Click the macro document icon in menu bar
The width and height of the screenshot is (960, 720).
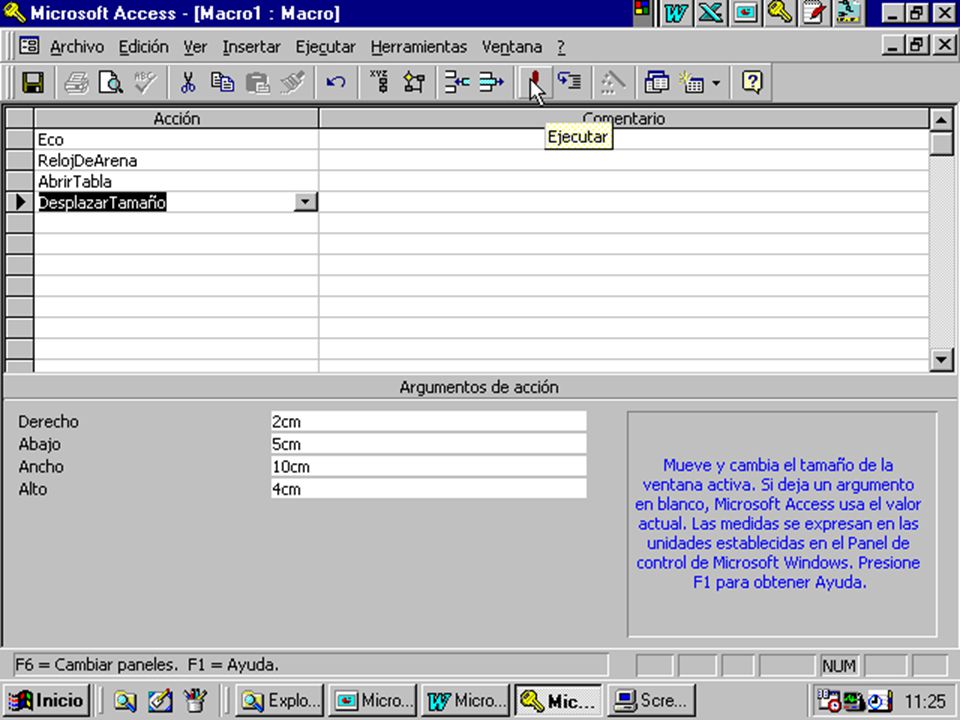[29, 46]
